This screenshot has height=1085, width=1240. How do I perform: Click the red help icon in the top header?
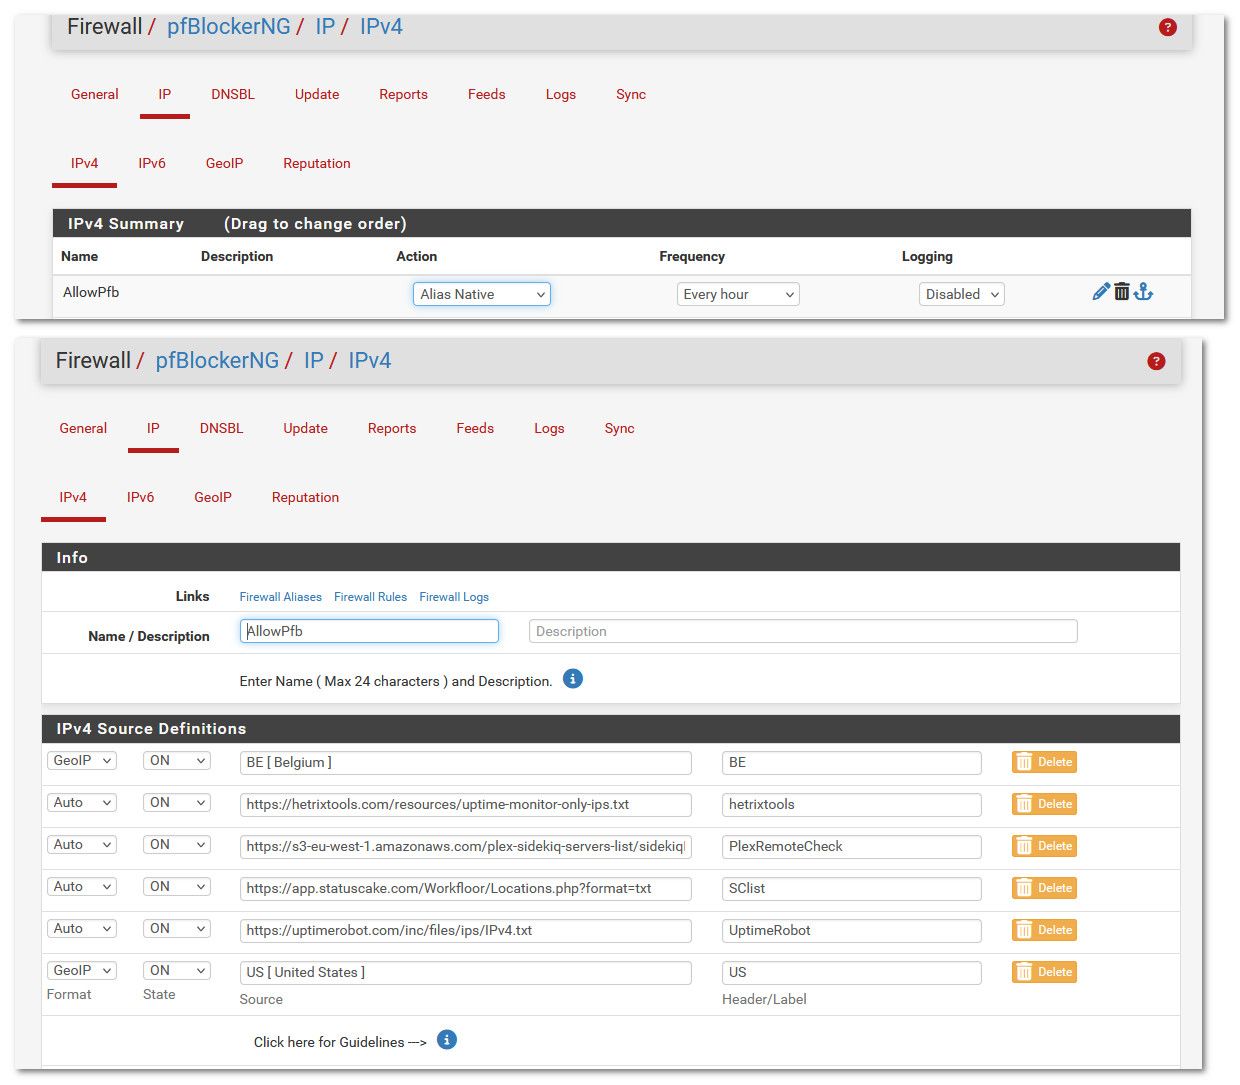pyautogui.click(x=1167, y=28)
